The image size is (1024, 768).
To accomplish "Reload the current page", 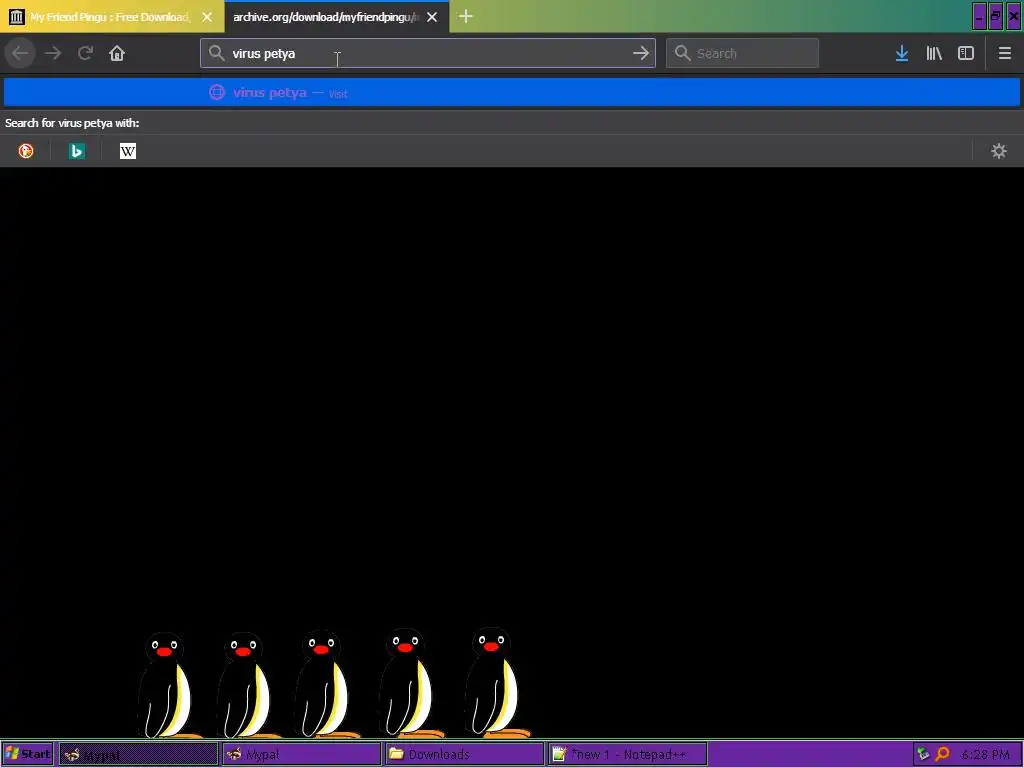I will pyautogui.click(x=85, y=53).
